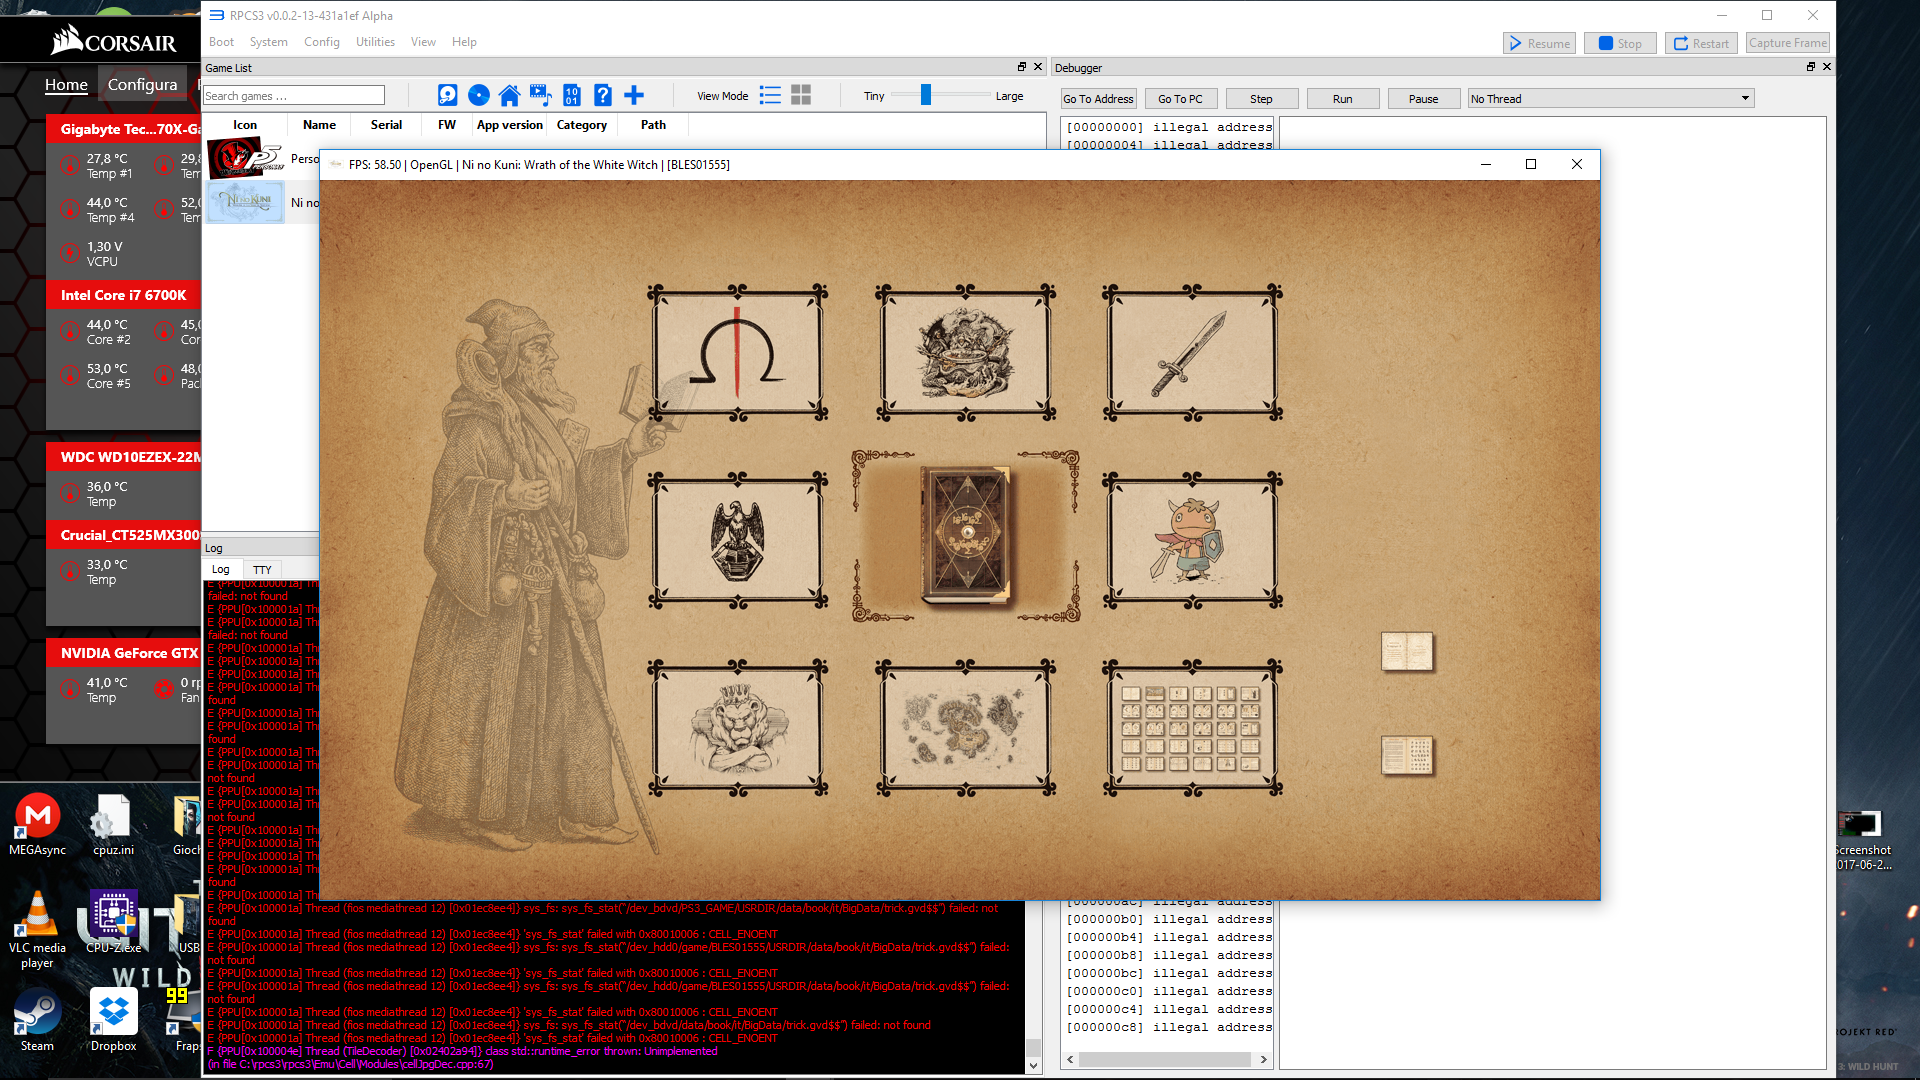Float the Game List panel with its undock icon
Screen dimensions: 1920x1080
(1022, 67)
